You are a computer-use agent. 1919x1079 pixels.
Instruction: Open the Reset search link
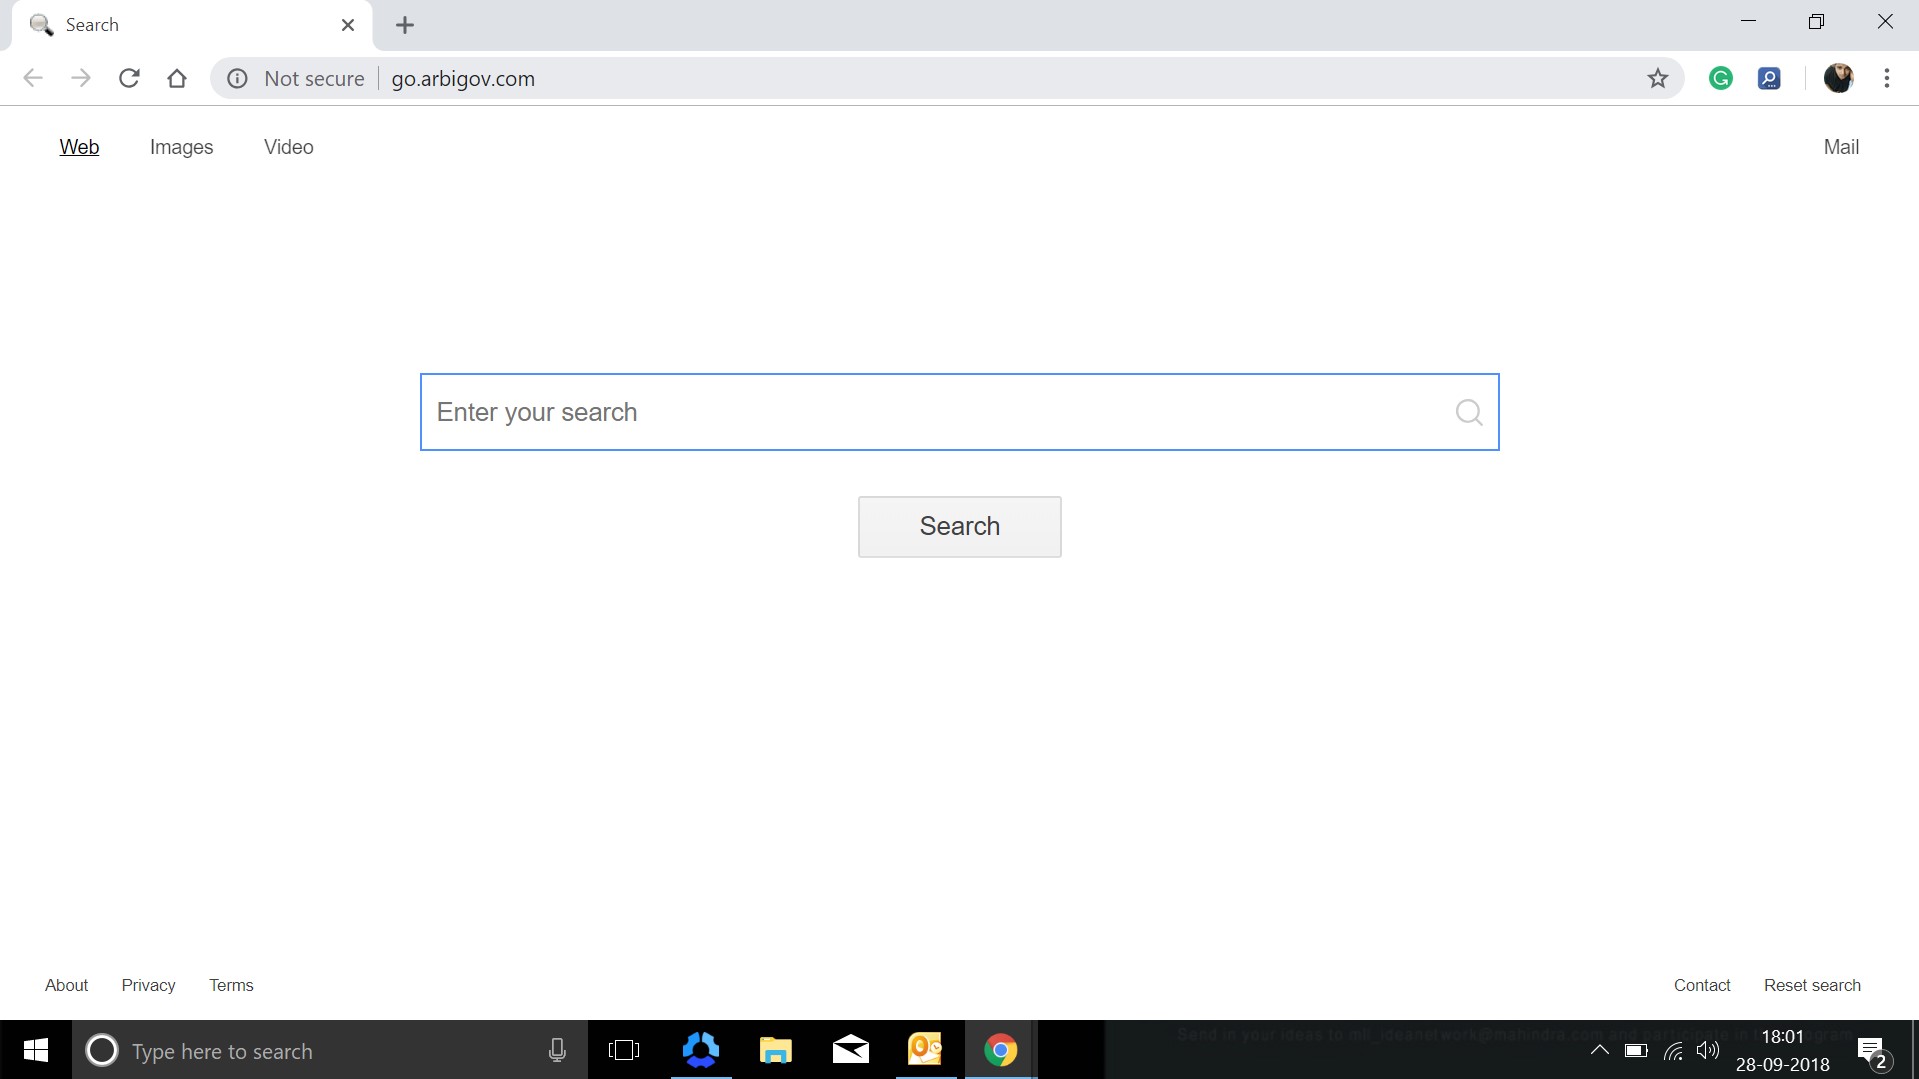coord(1812,984)
